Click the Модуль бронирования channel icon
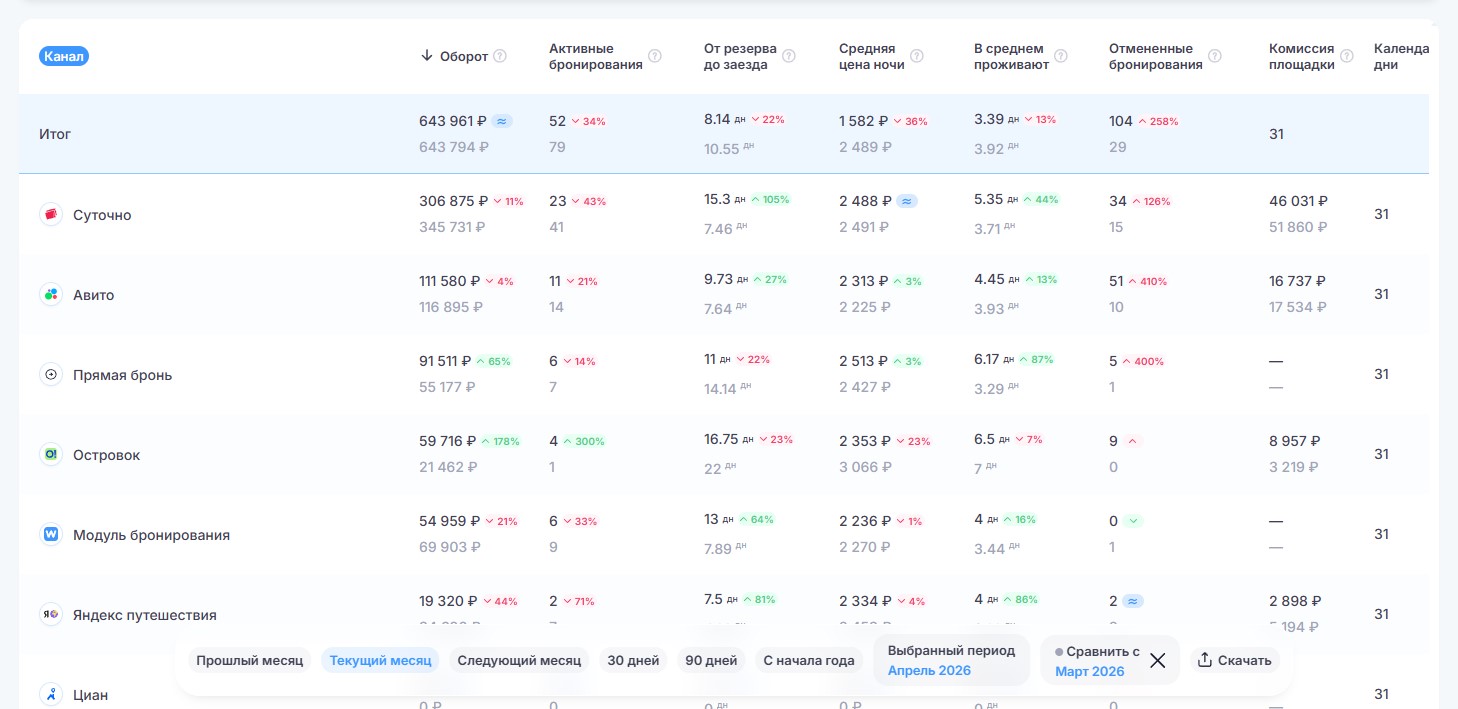The width and height of the screenshot is (1458, 709). [51, 534]
